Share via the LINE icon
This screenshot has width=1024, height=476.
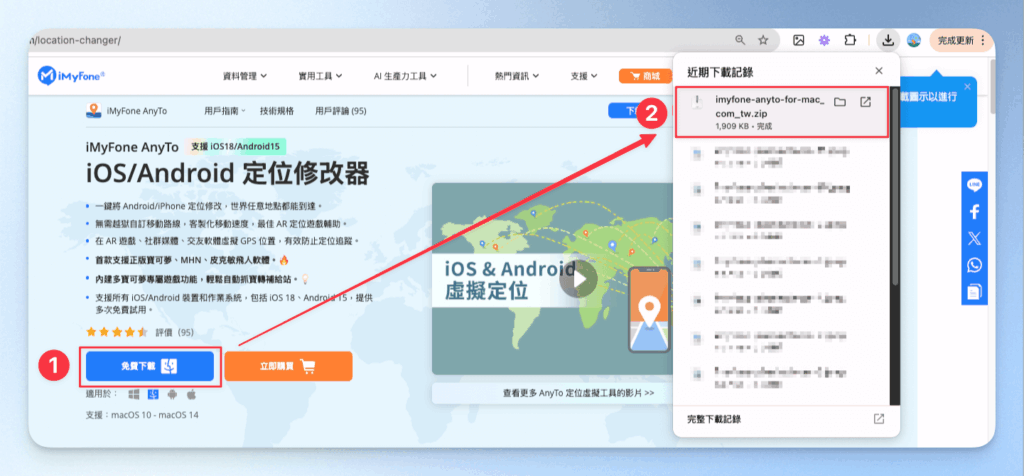coord(974,185)
